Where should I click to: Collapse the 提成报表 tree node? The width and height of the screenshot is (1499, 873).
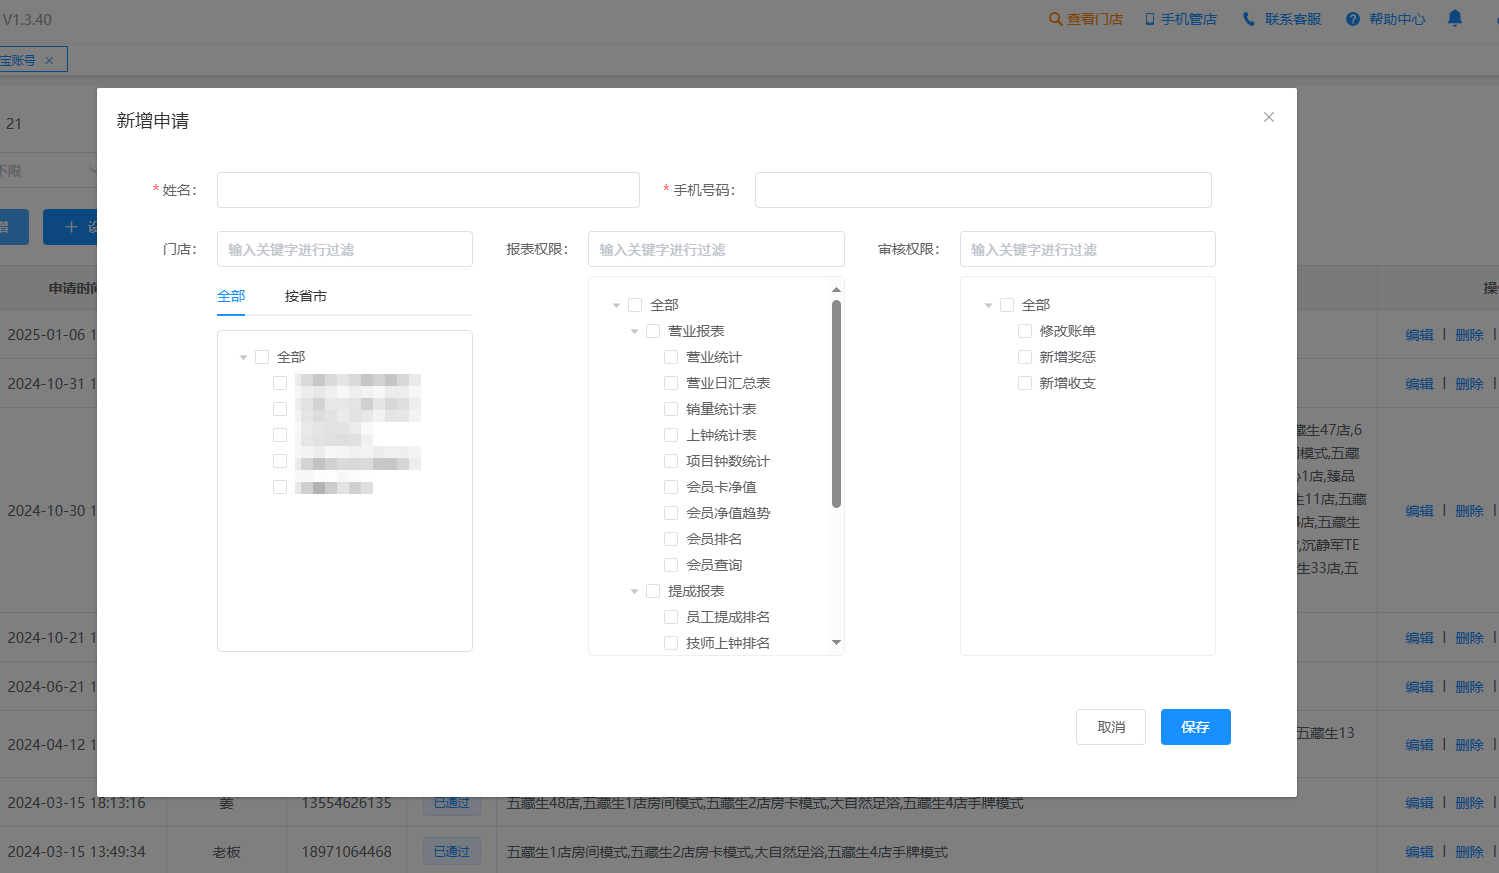click(634, 591)
